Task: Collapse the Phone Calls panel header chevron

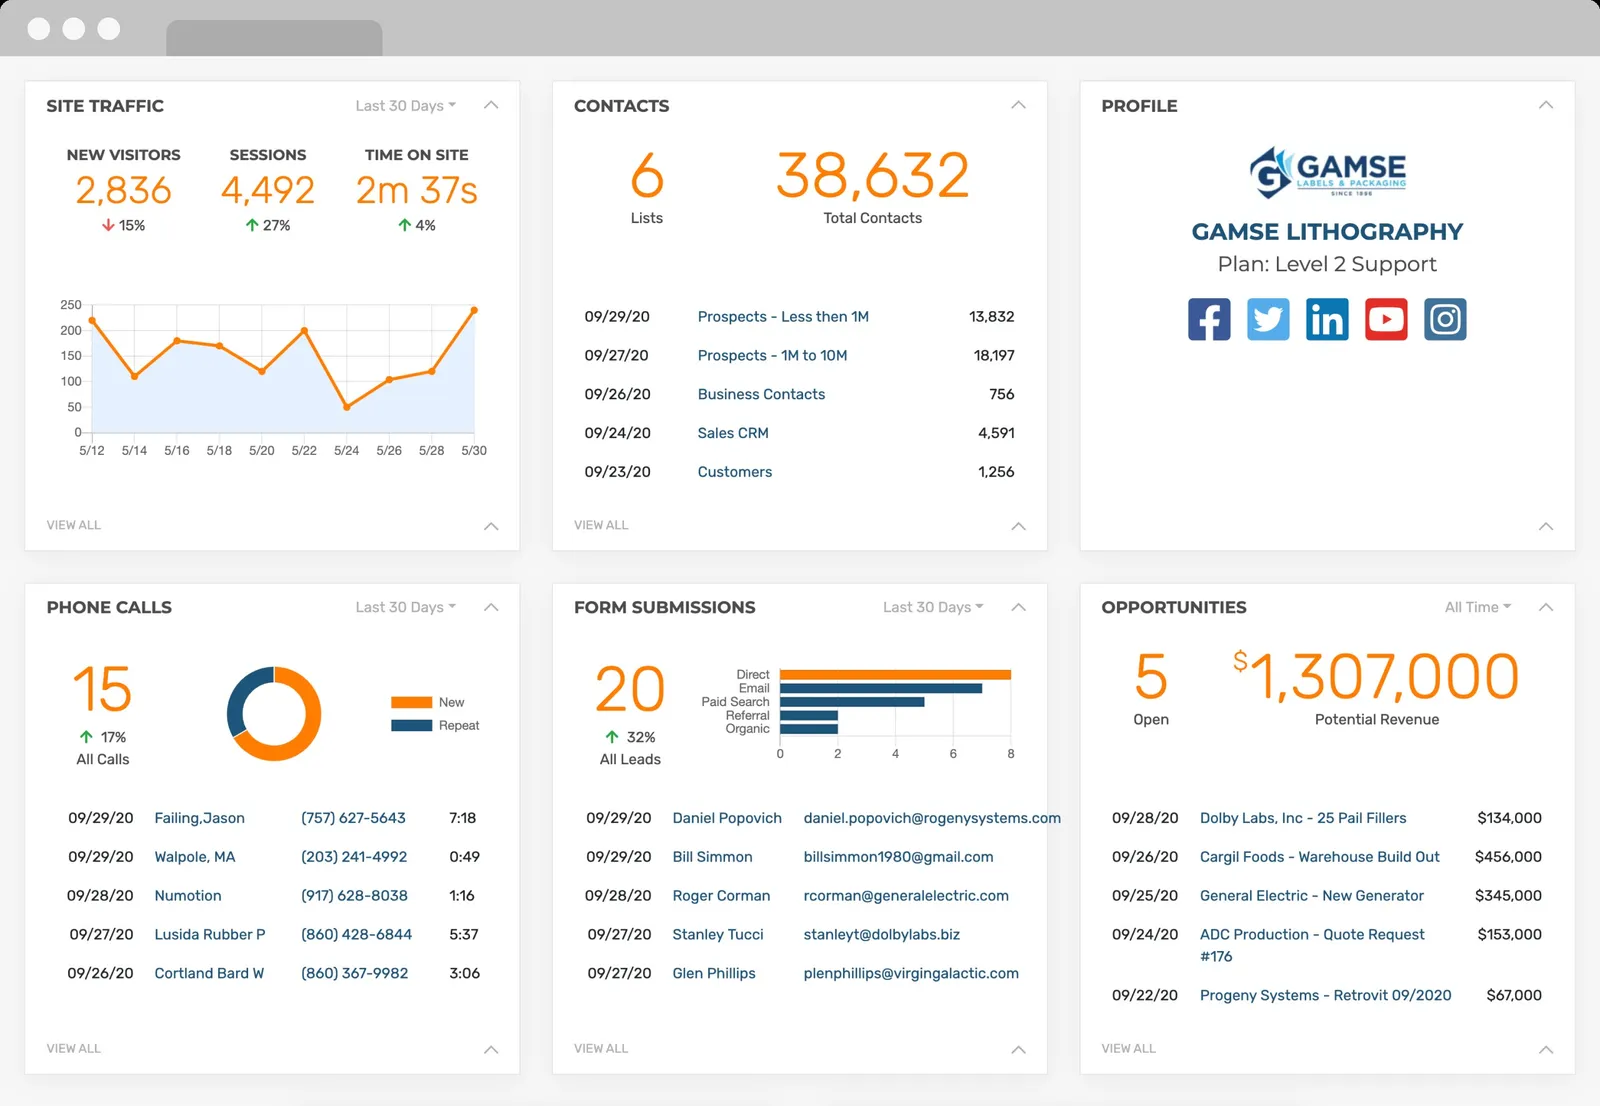Action: click(x=491, y=607)
